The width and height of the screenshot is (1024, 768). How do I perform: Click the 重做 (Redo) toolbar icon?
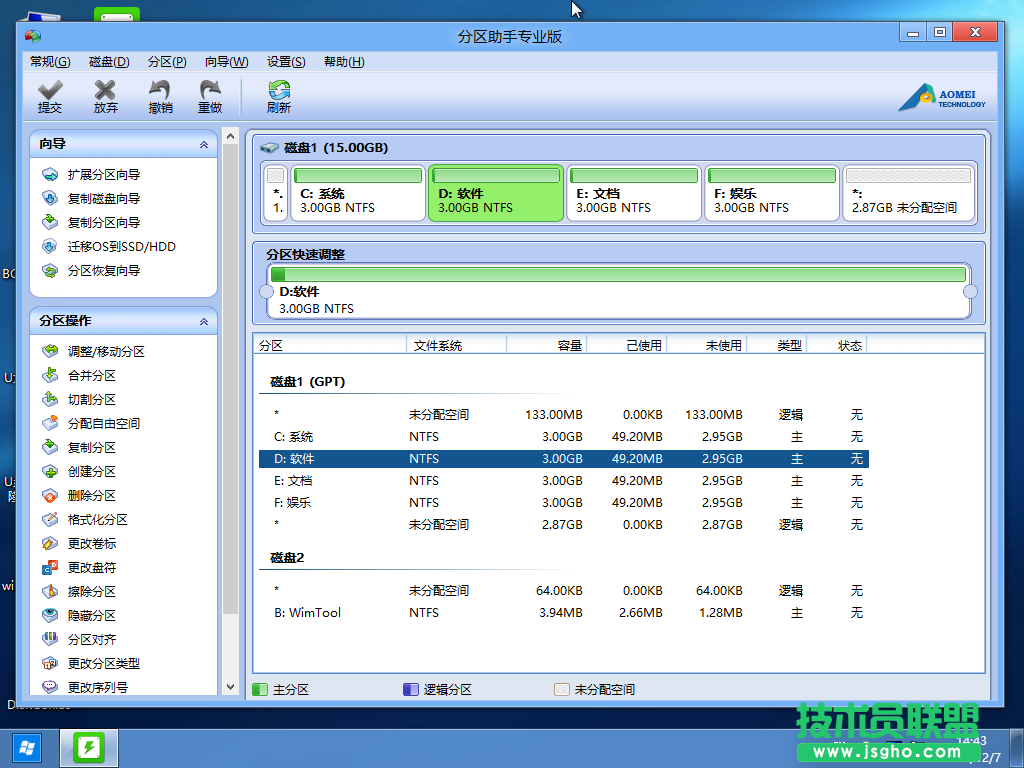point(210,97)
